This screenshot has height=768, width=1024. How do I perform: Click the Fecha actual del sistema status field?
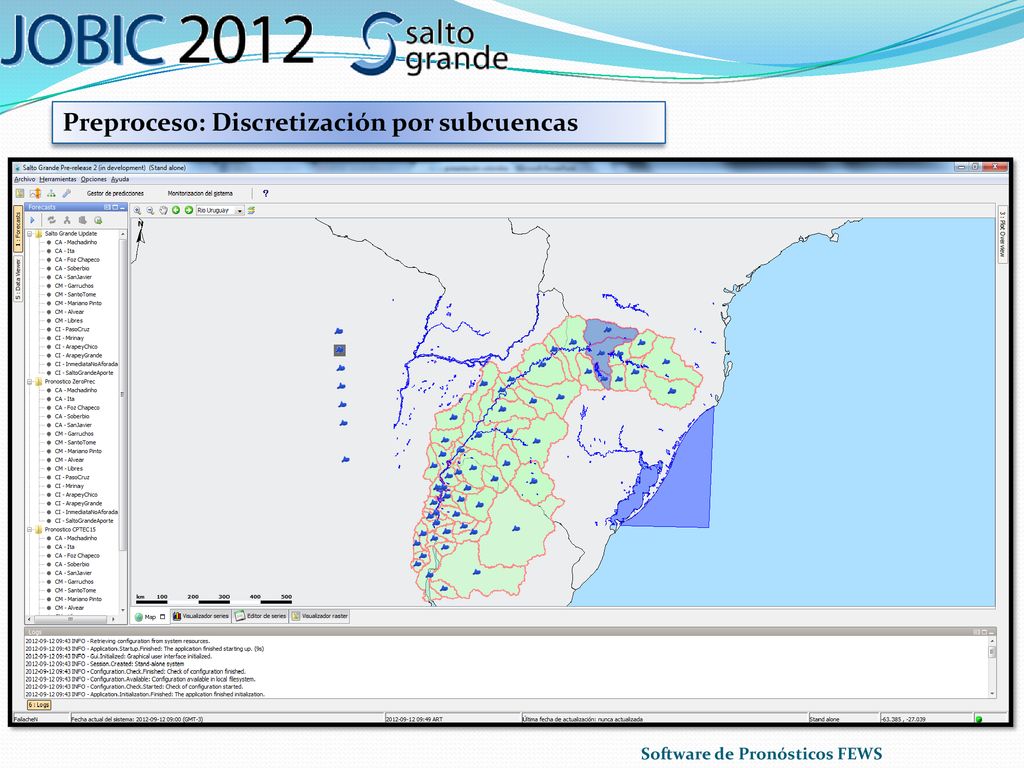click(227, 719)
